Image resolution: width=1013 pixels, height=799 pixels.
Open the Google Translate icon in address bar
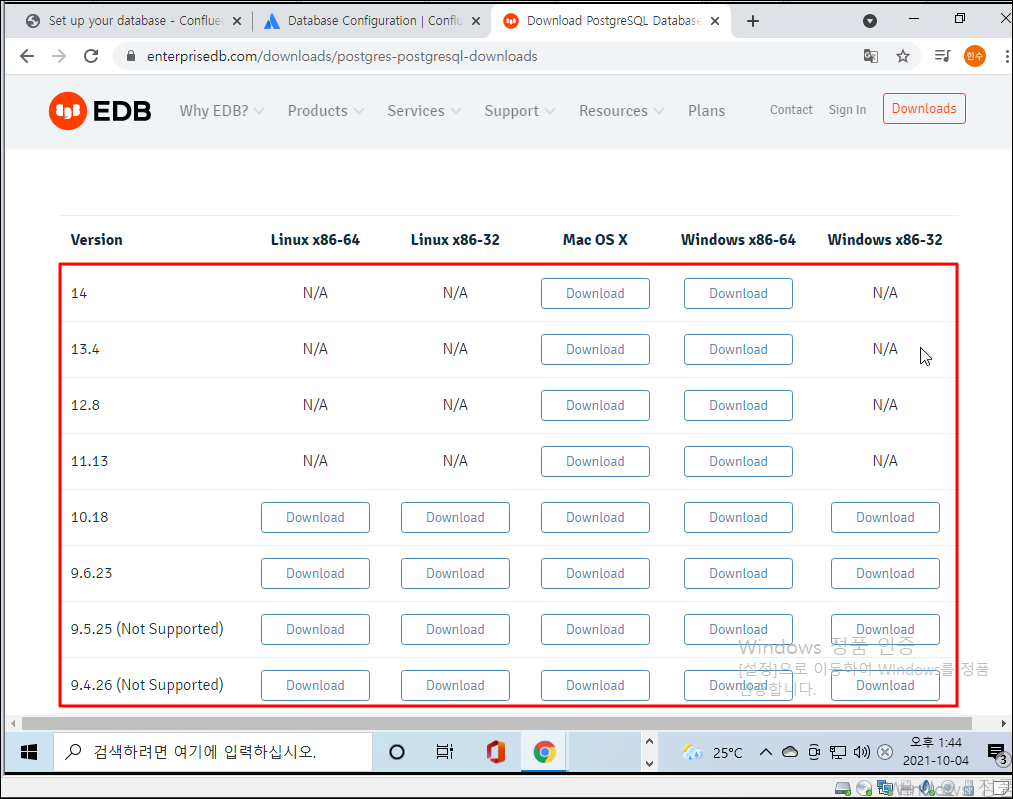click(x=870, y=56)
